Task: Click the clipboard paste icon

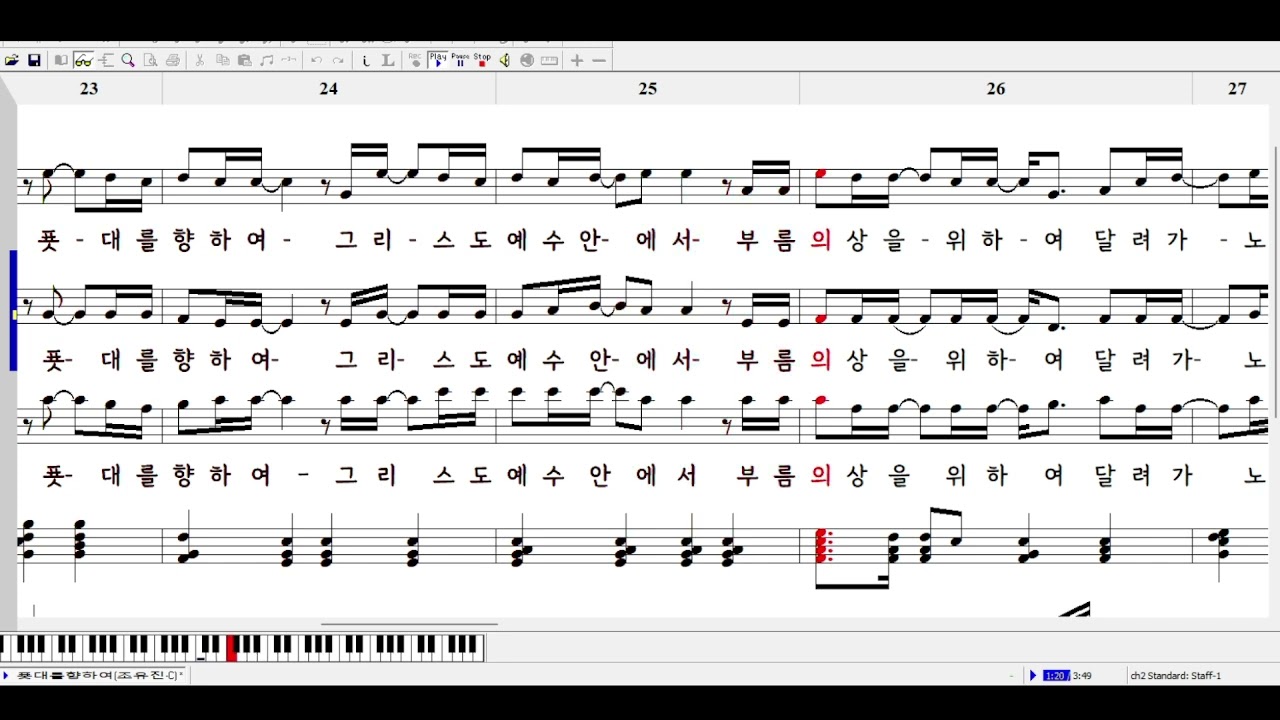Action: (244, 61)
